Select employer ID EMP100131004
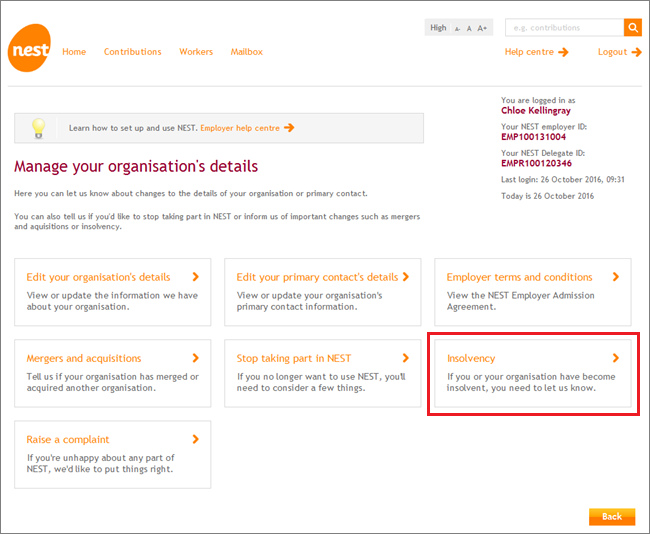The width and height of the screenshot is (650, 534). [x=533, y=137]
